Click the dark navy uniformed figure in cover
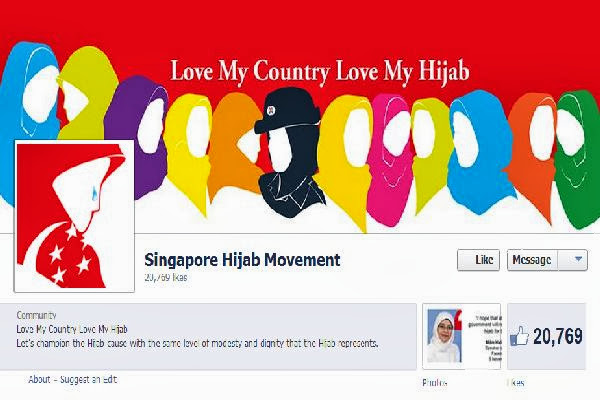This screenshot has height=400, width=600. 289,153
